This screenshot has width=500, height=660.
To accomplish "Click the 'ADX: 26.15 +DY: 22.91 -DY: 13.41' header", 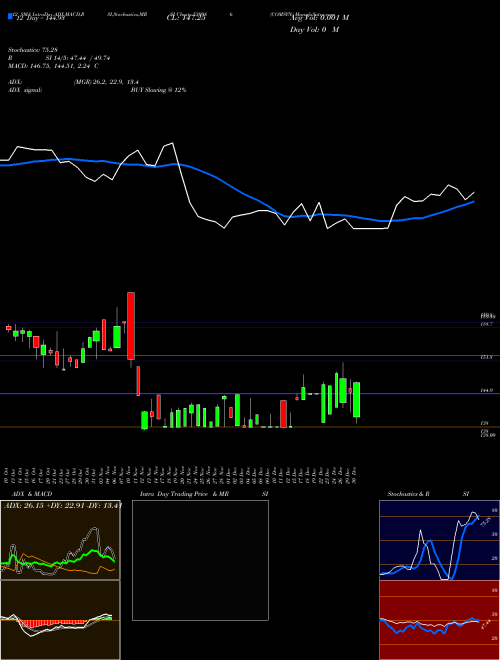I will pyautogui.click(x=63, y=505).
